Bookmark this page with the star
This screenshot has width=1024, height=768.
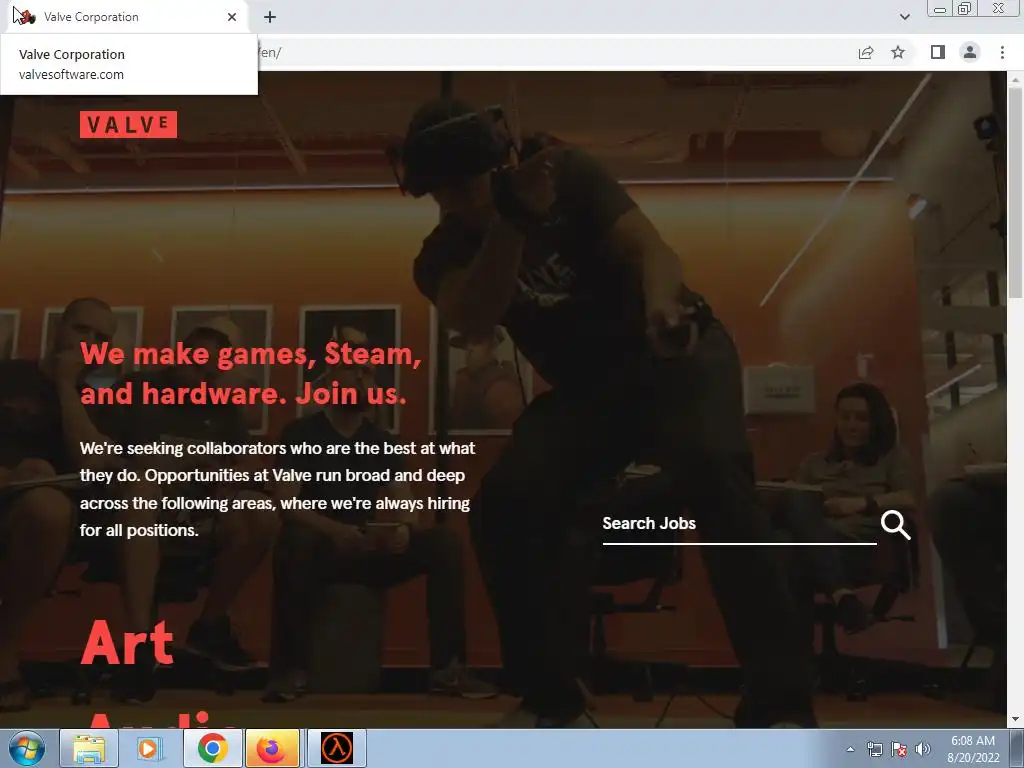coord(898,52)
